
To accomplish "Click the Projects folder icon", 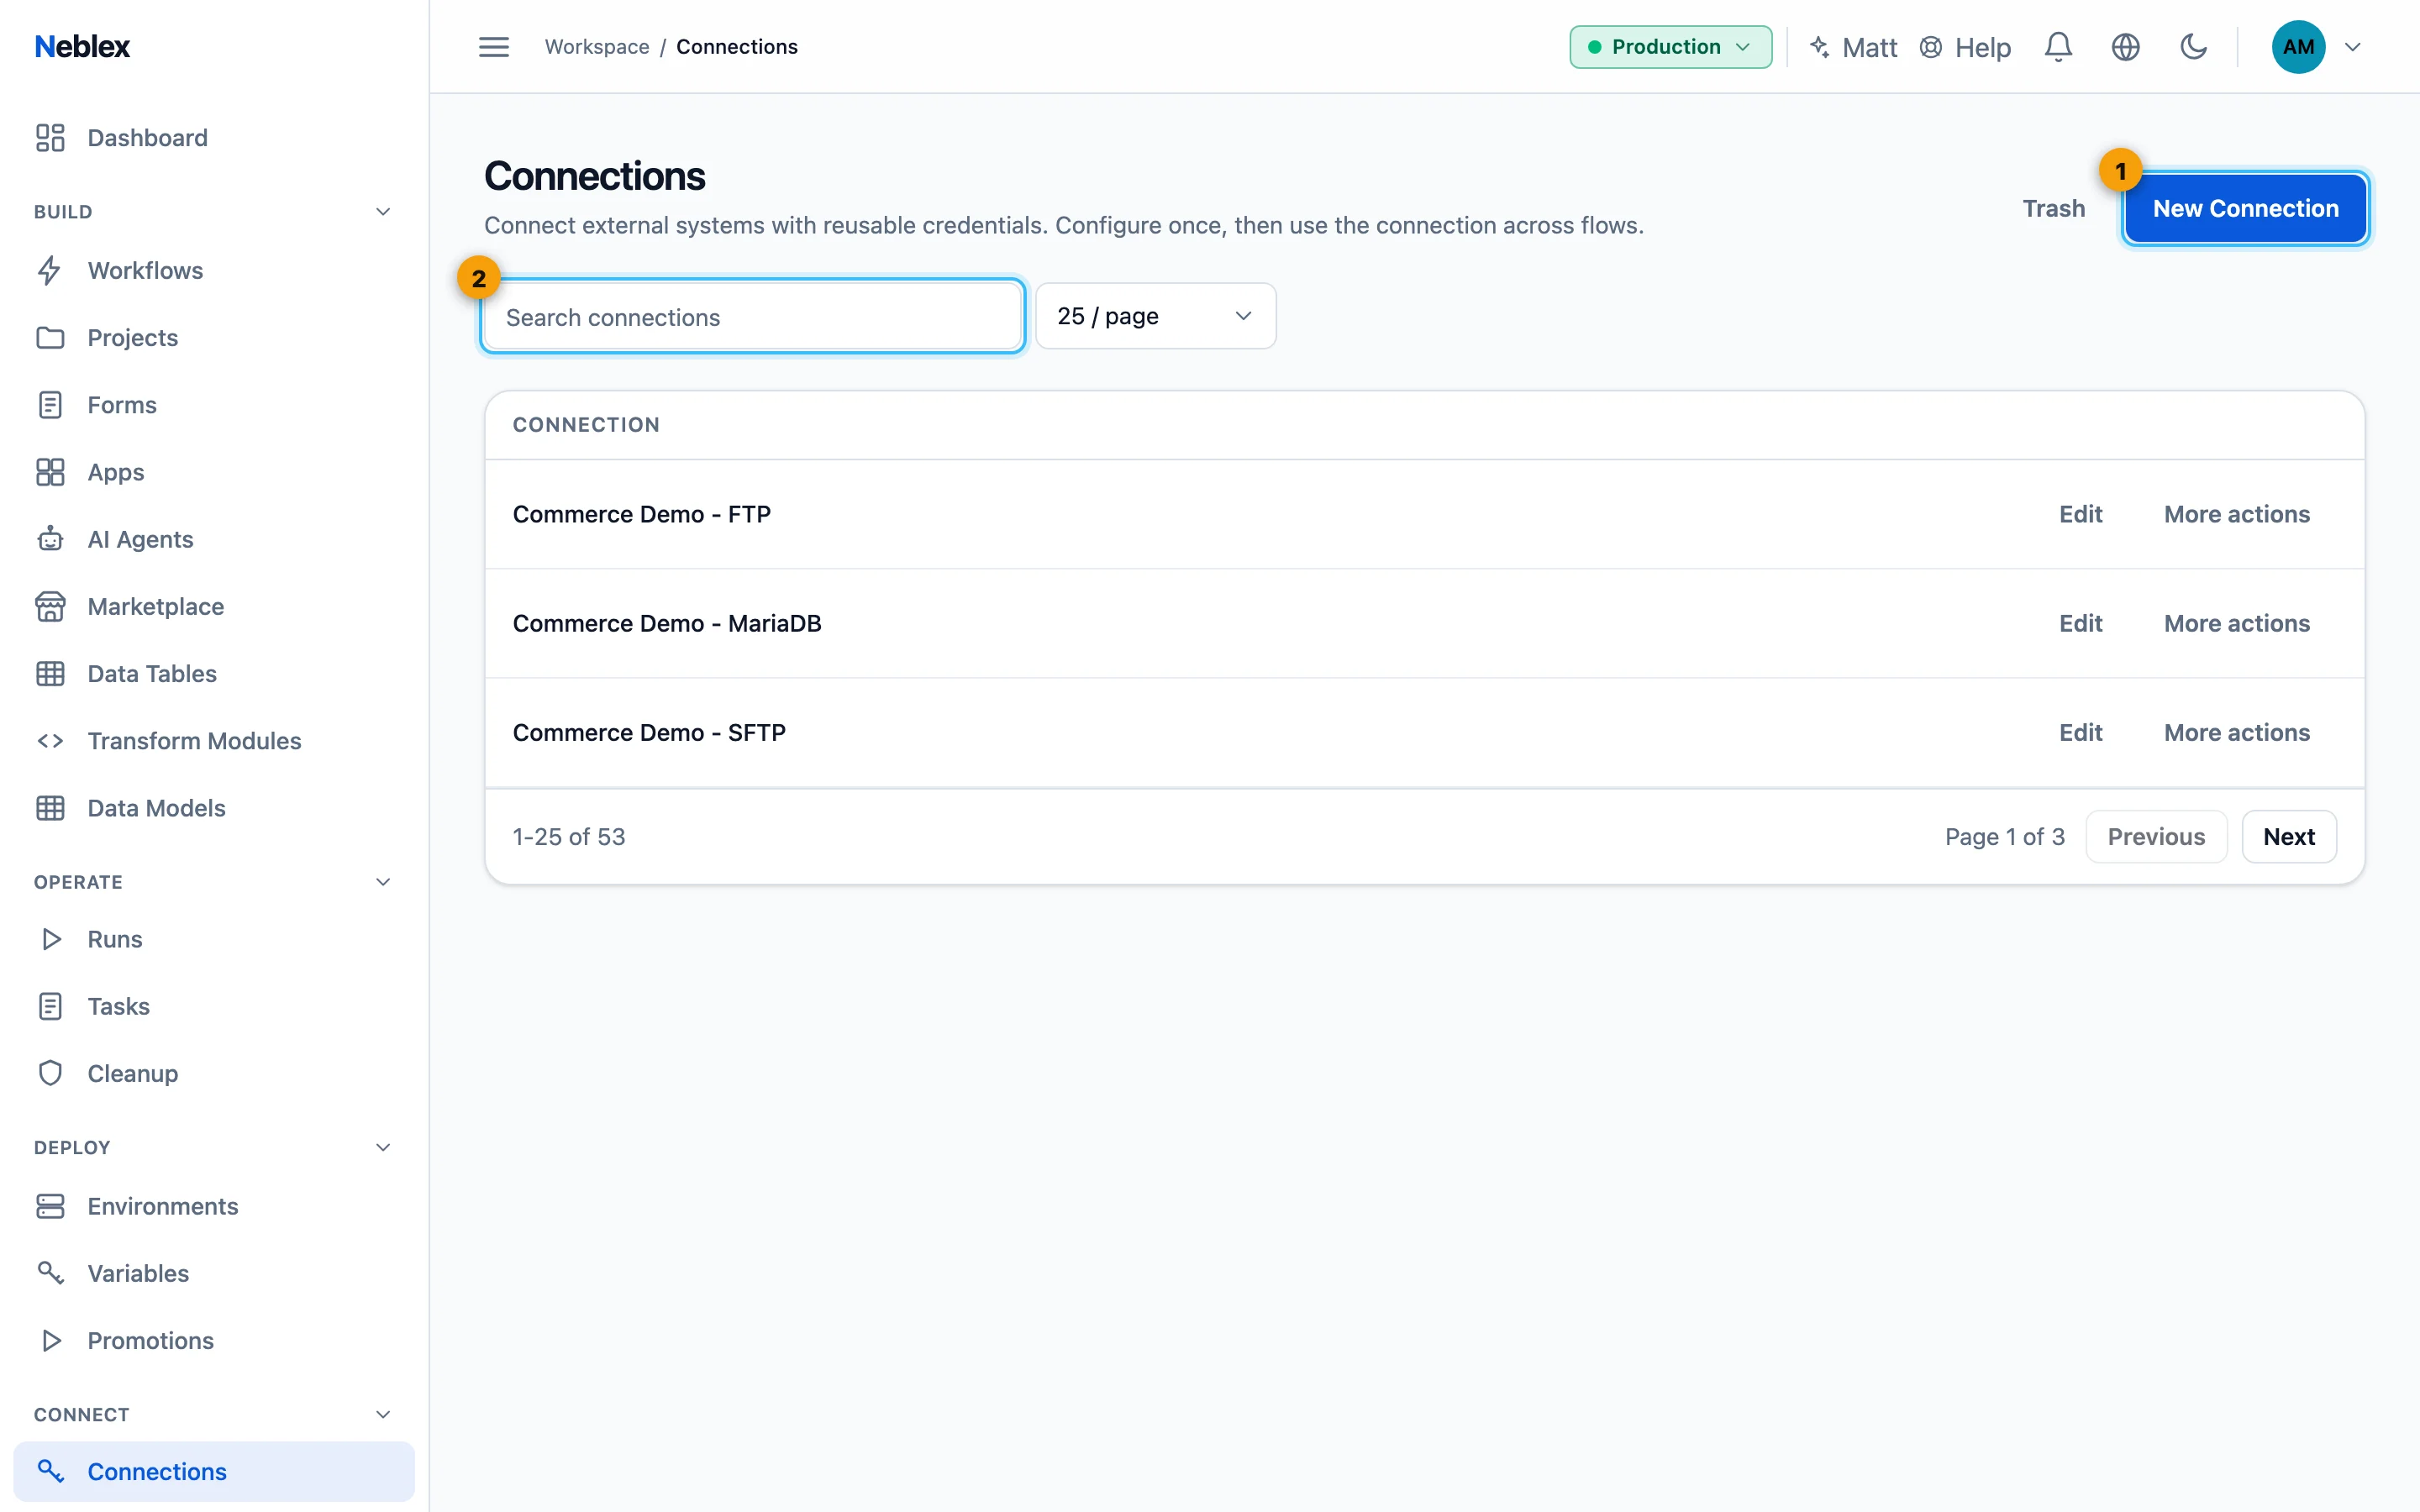I will (50, 338).
